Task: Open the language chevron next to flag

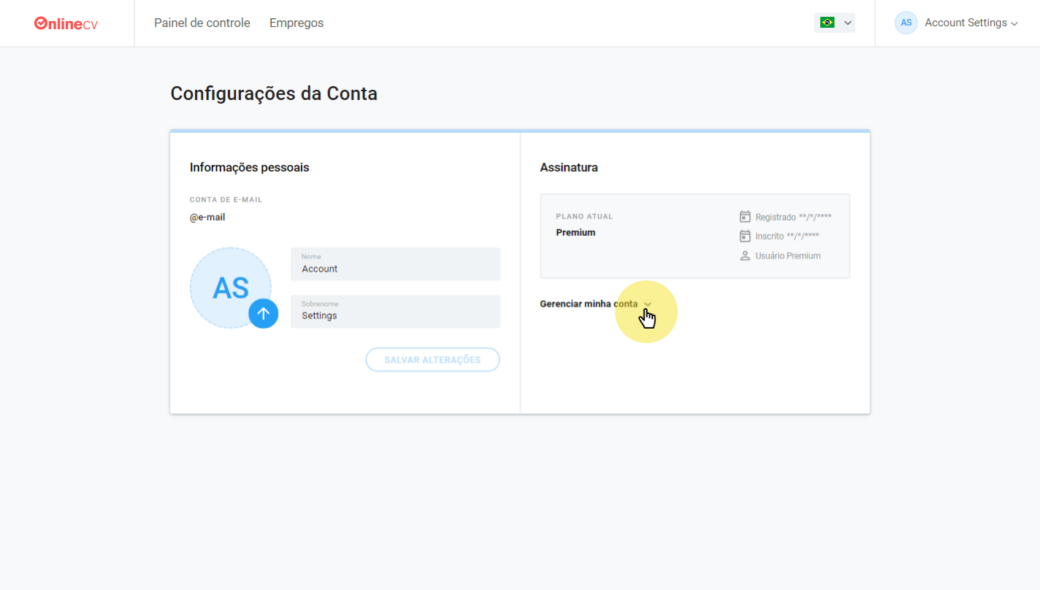Action: [848, 23]
